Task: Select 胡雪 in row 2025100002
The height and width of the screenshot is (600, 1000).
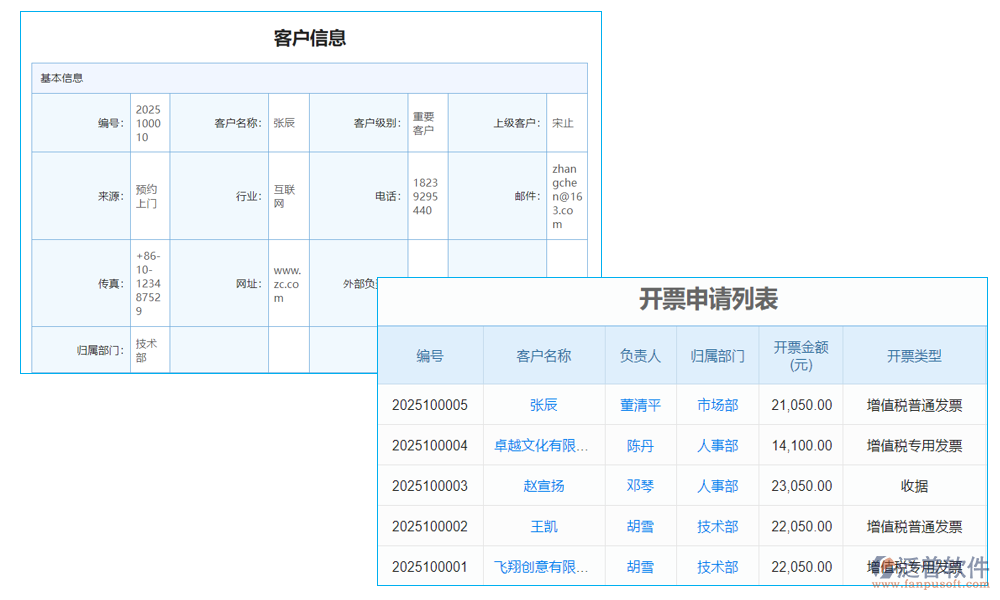Action: click(640, 526)
